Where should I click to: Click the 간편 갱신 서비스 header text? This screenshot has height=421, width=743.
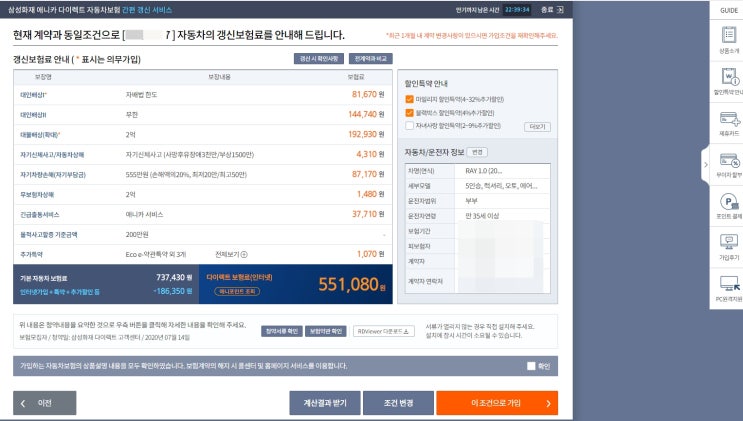point(147,10)
